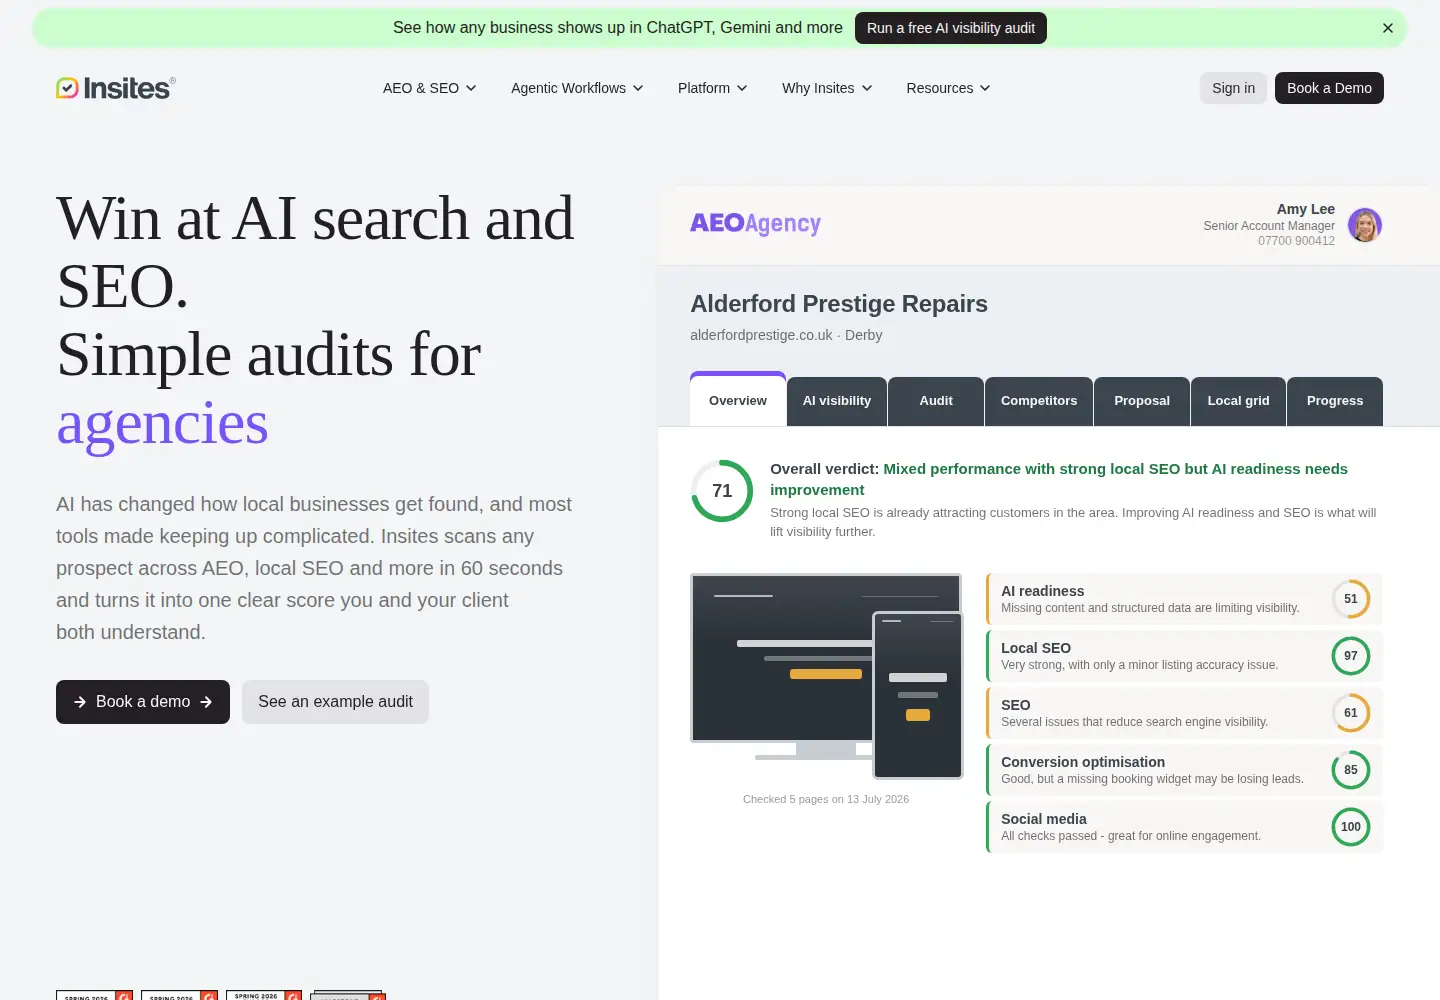Click the website preview thumbnail
Image resolution: width=1440 pixels, height=1000 pixels.
(826, 675)
